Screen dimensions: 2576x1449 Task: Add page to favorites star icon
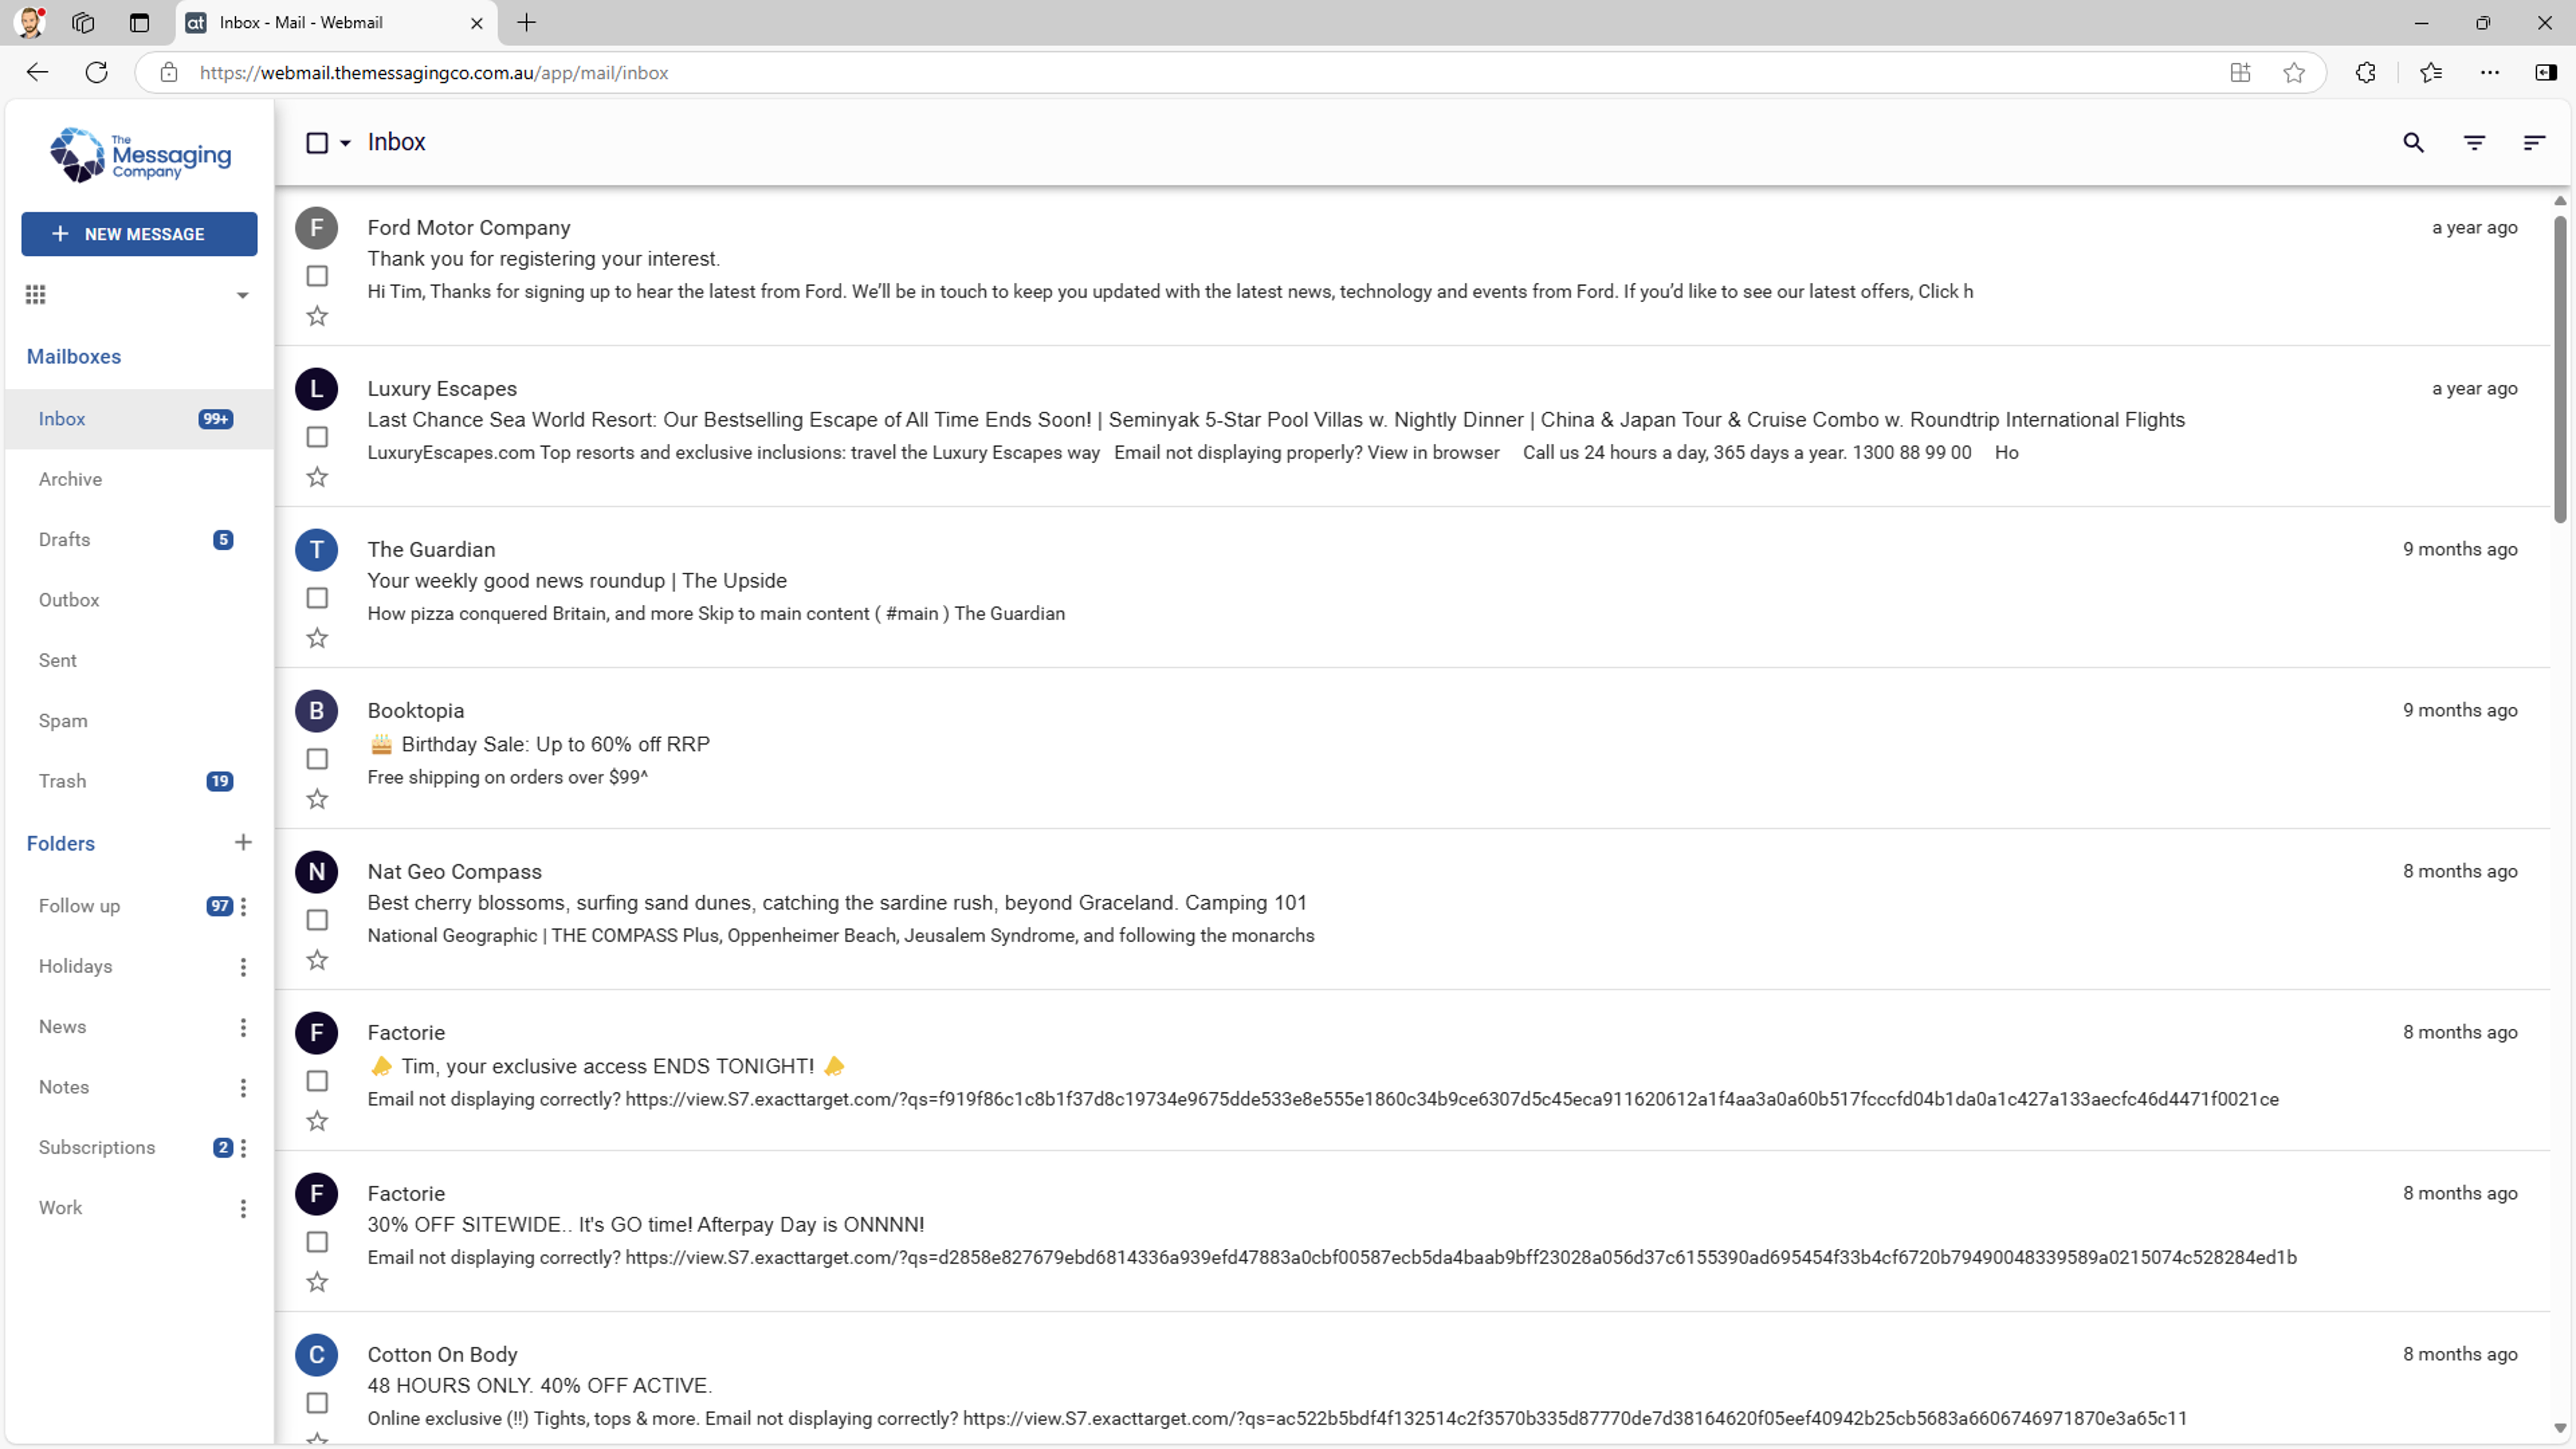click(x=2294, y=72)
